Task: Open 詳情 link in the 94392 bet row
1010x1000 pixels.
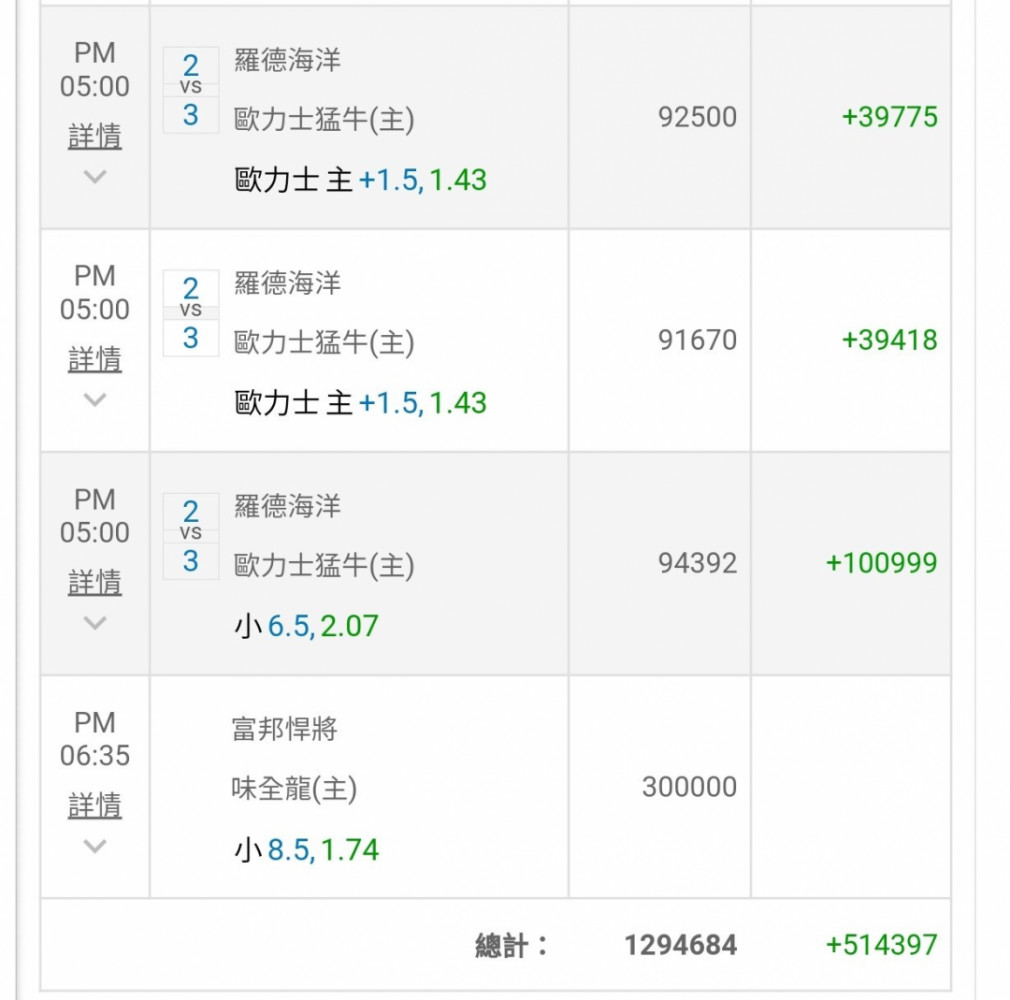Action: (95, 582)
